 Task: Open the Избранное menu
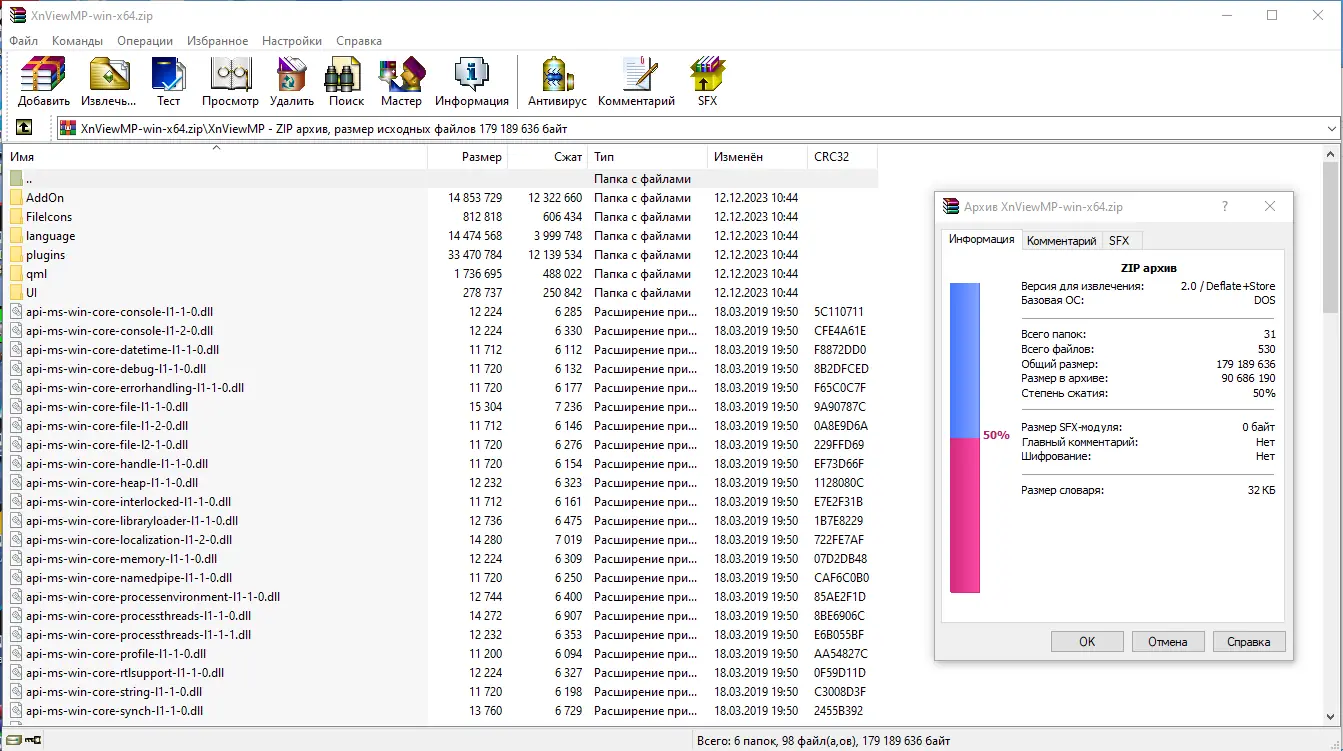point(217,41)
